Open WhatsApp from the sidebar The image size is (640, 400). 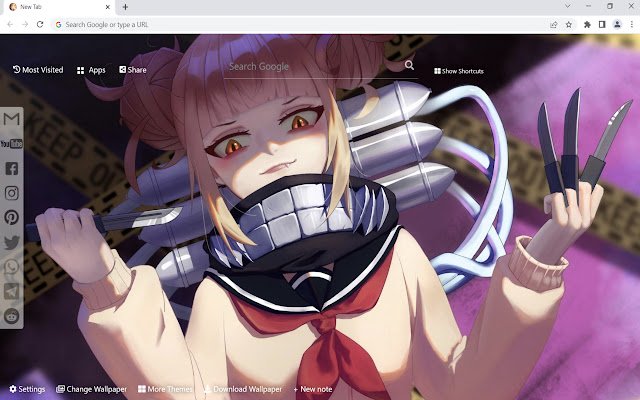pyautogui.click(x=11, y=267)
